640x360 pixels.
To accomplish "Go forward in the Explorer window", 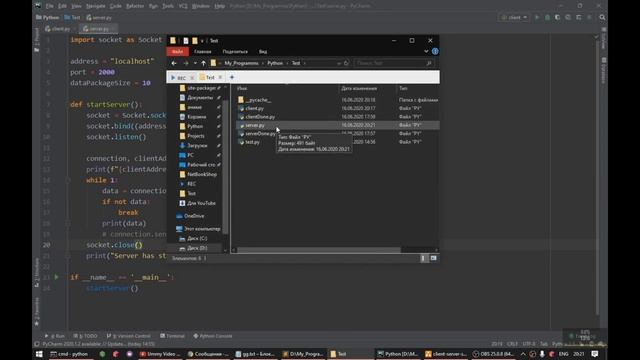I will pos(186,63).
